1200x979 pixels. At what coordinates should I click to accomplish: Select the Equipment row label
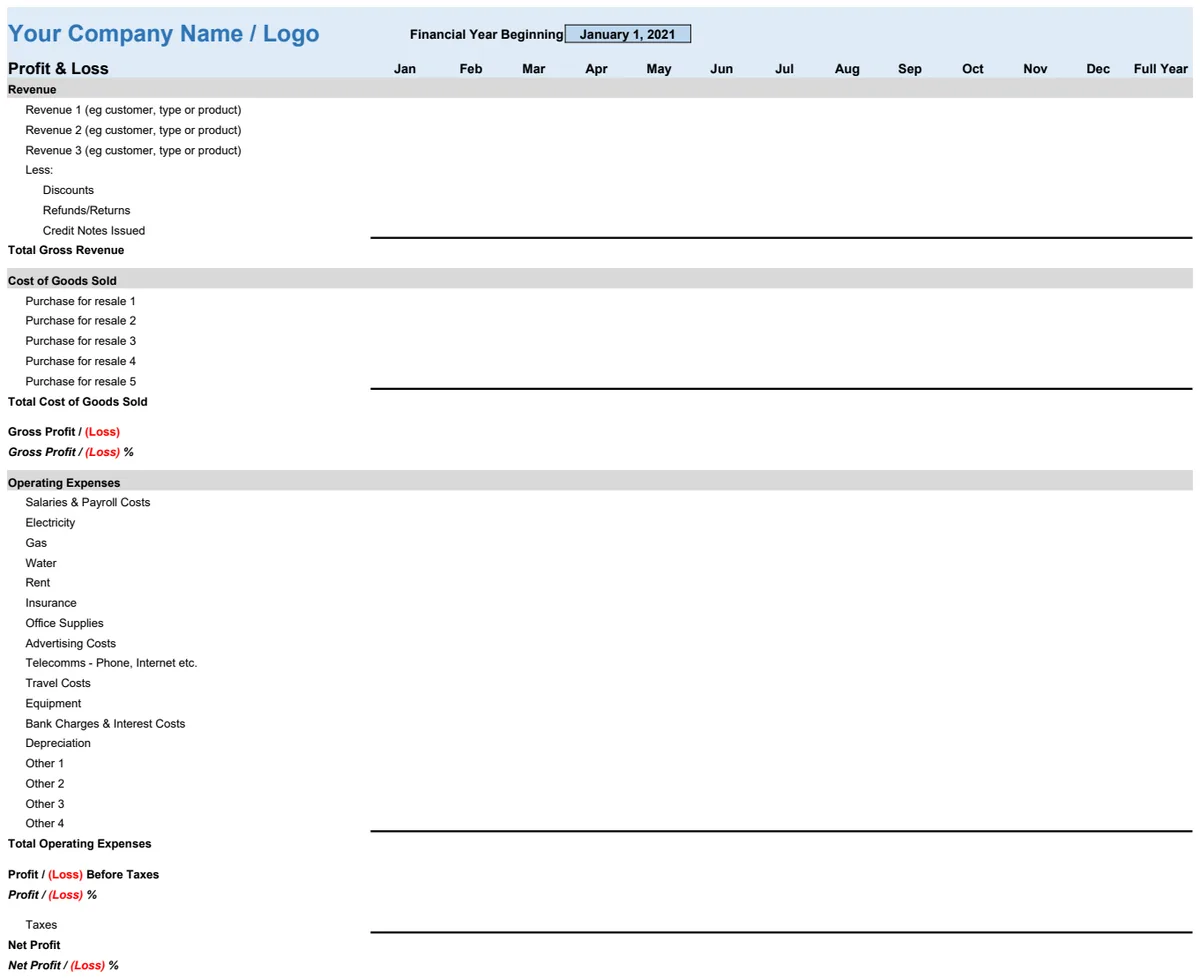click(x=53, y=703)
